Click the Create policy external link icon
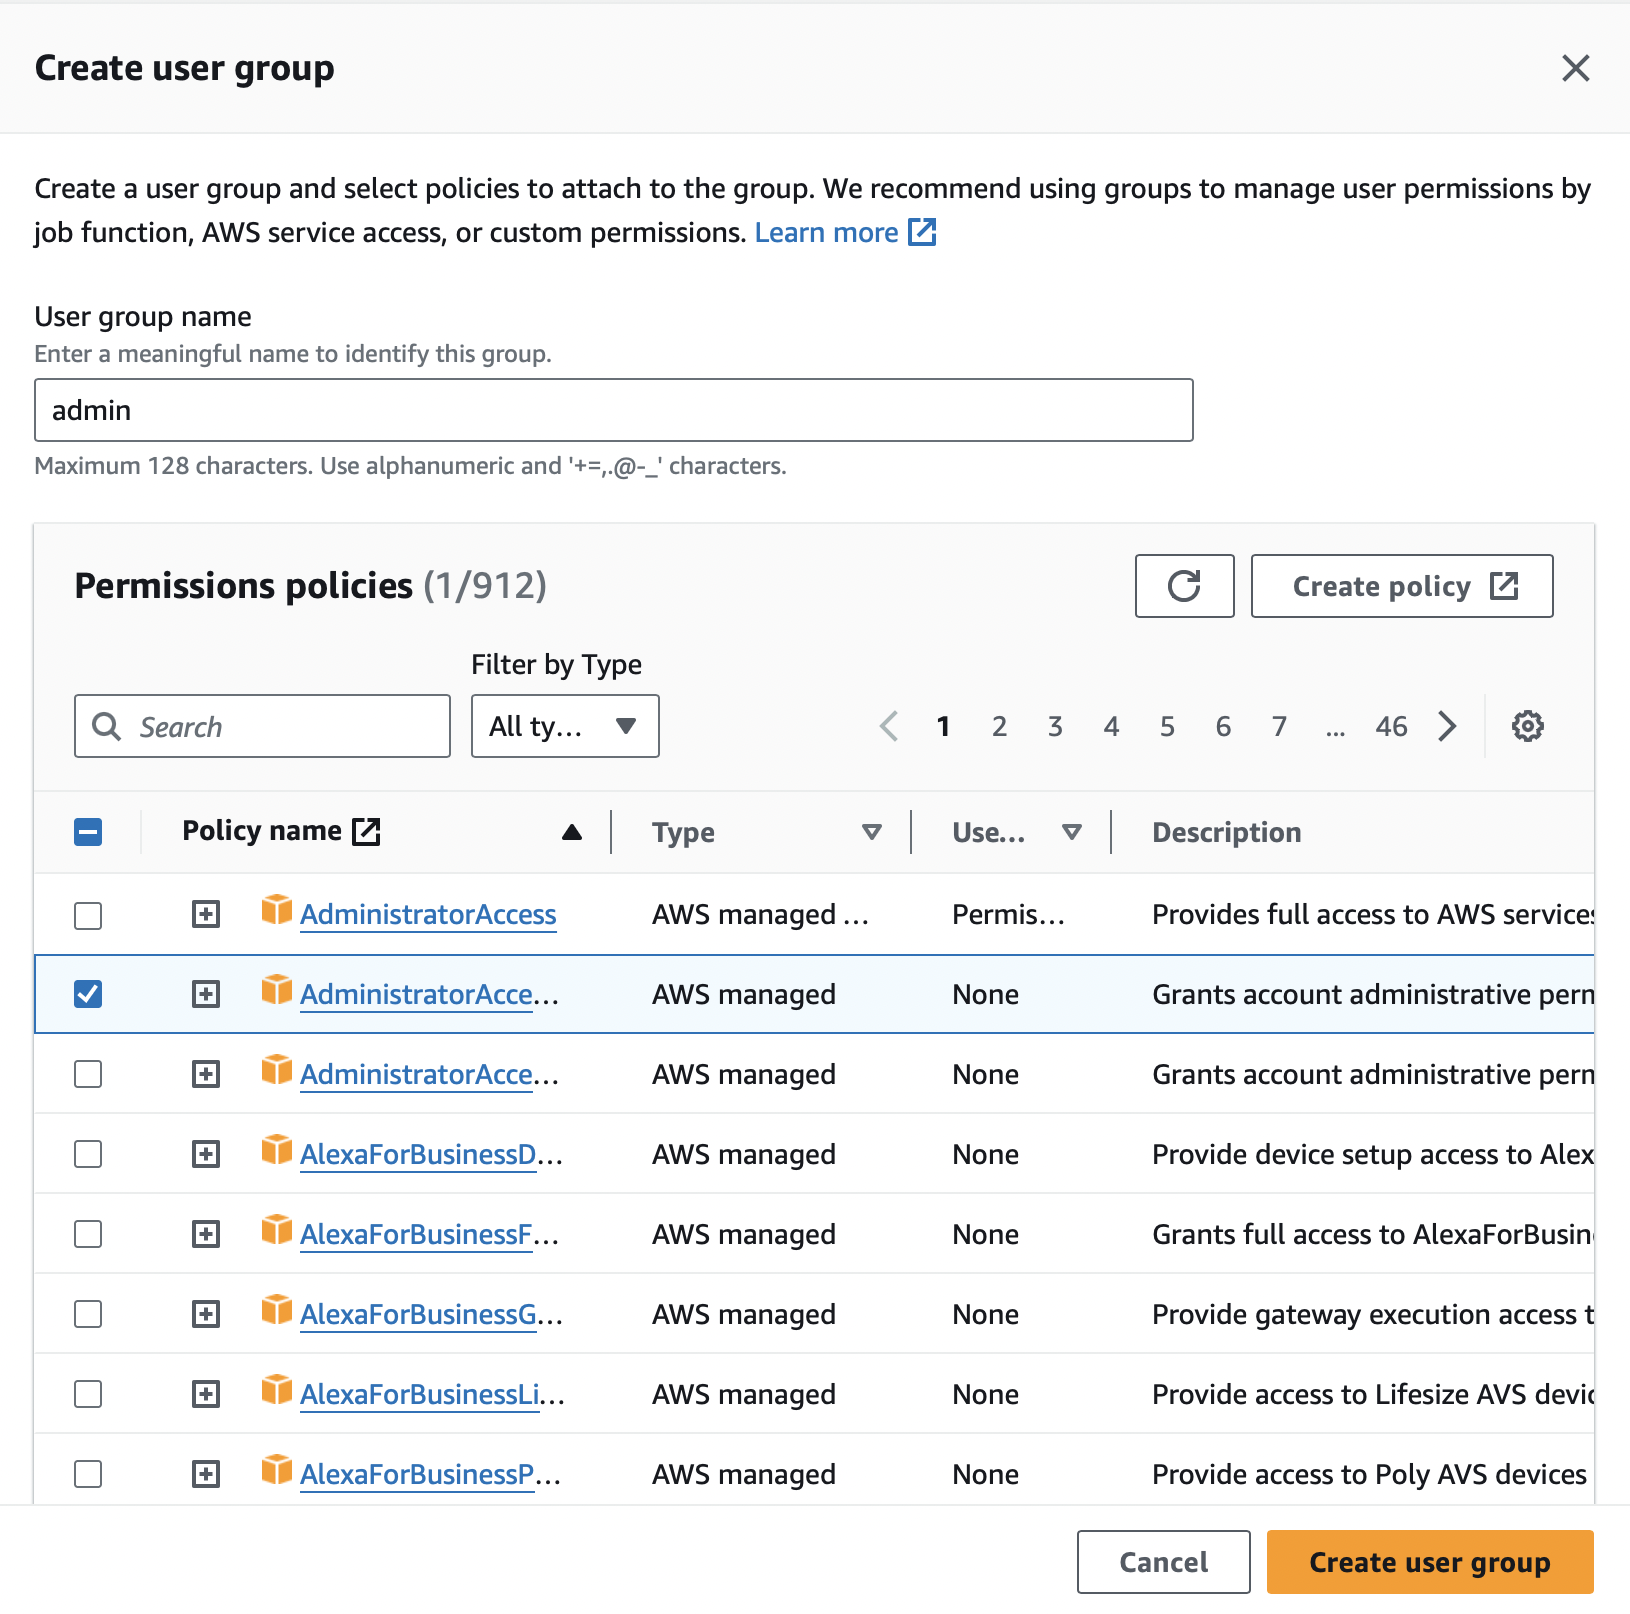The width and height of the screenshot is (1630, 1614). pos(1505,586)
